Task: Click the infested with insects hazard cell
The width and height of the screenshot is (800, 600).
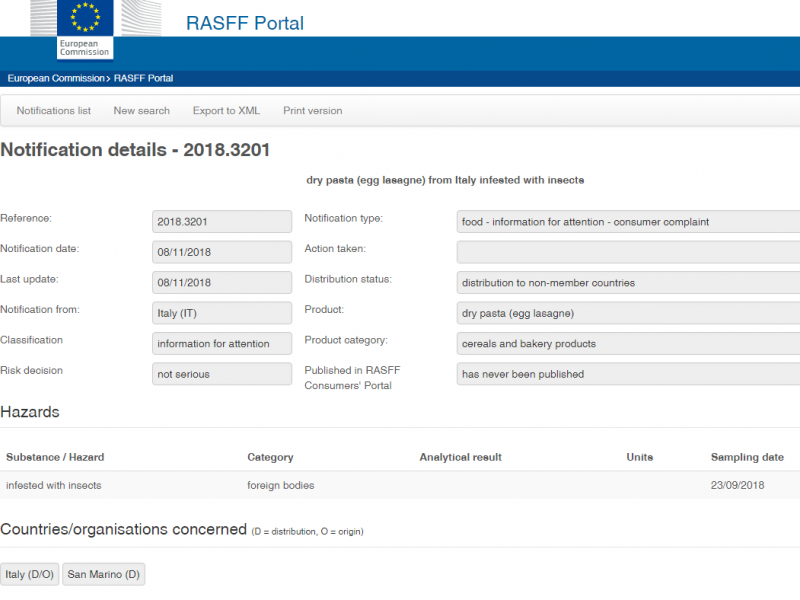Action: (x=54, y=485)
